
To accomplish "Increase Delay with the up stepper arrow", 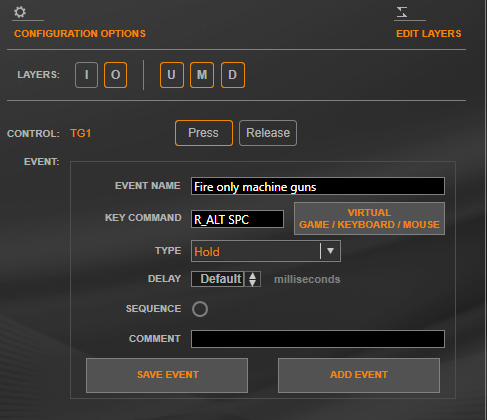I will pyautogui.click(x=253, y=275).
